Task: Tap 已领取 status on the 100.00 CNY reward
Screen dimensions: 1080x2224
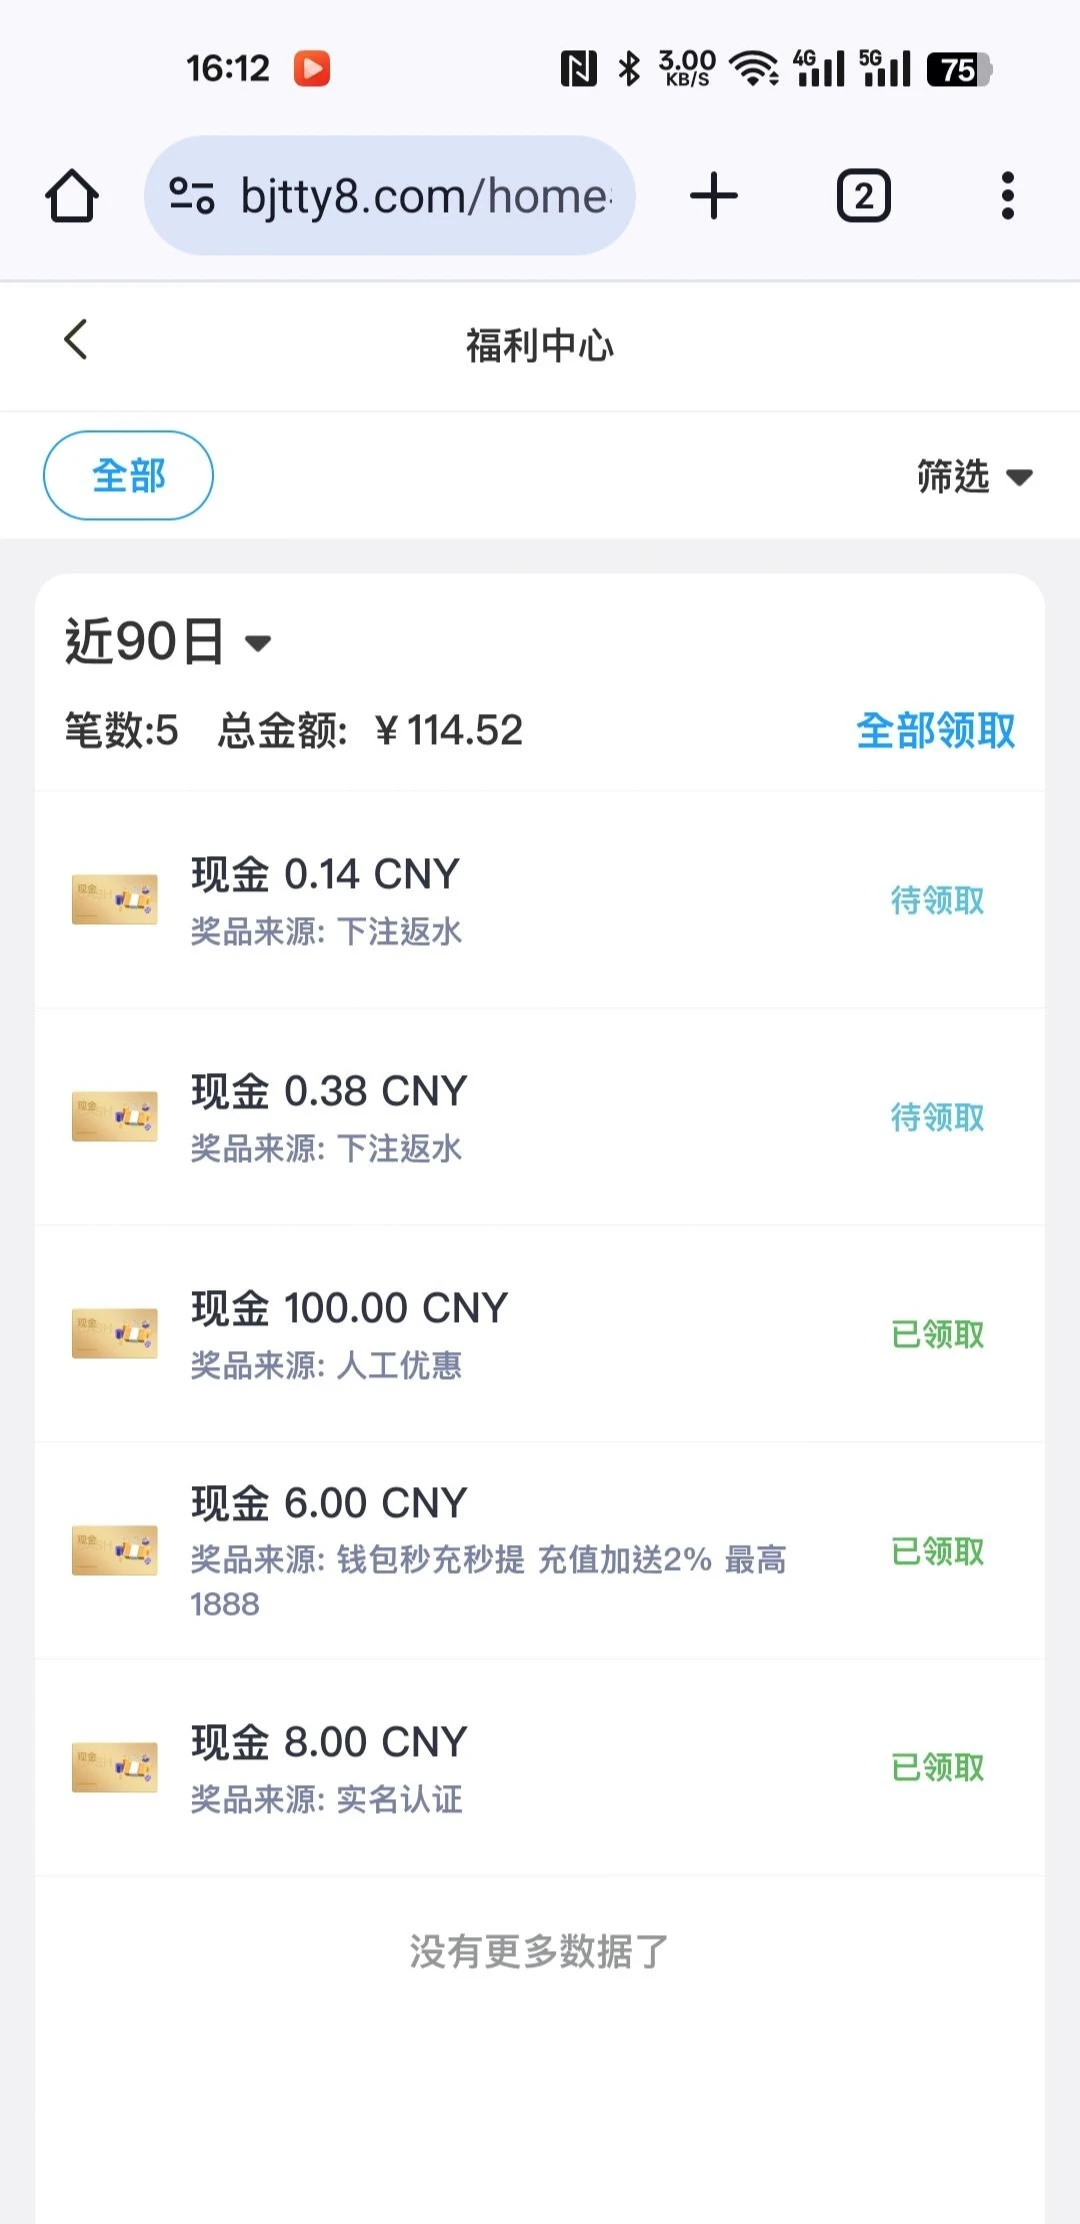Action: tap(937, 1335)
